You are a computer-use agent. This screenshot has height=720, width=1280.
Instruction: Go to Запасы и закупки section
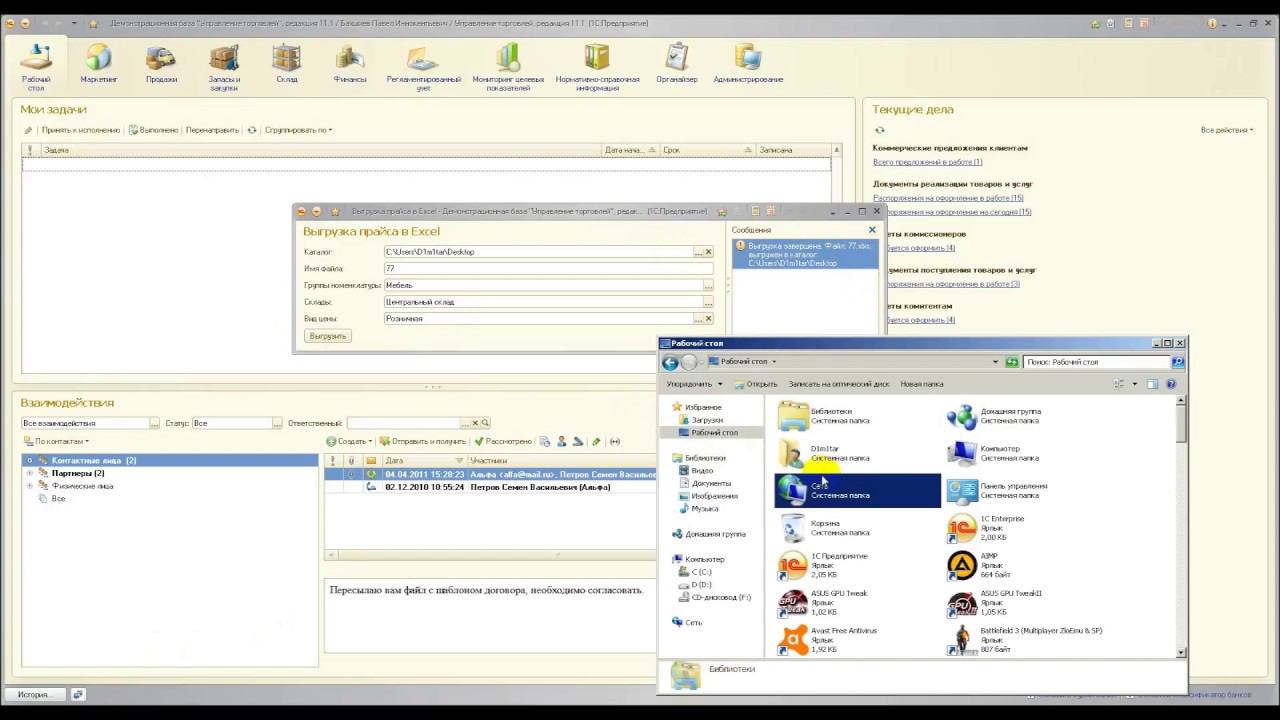coord(224,68)
